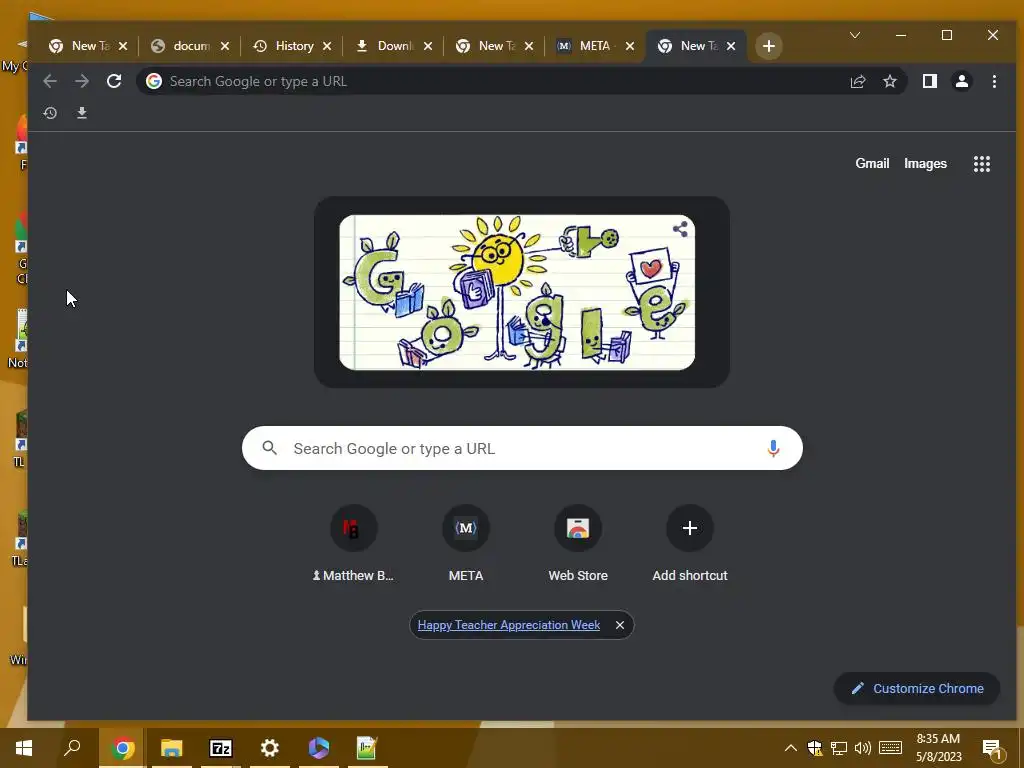Open Chrome profile menu
The width and height of the screenshot is (1024, 768).
pos(961,81)
